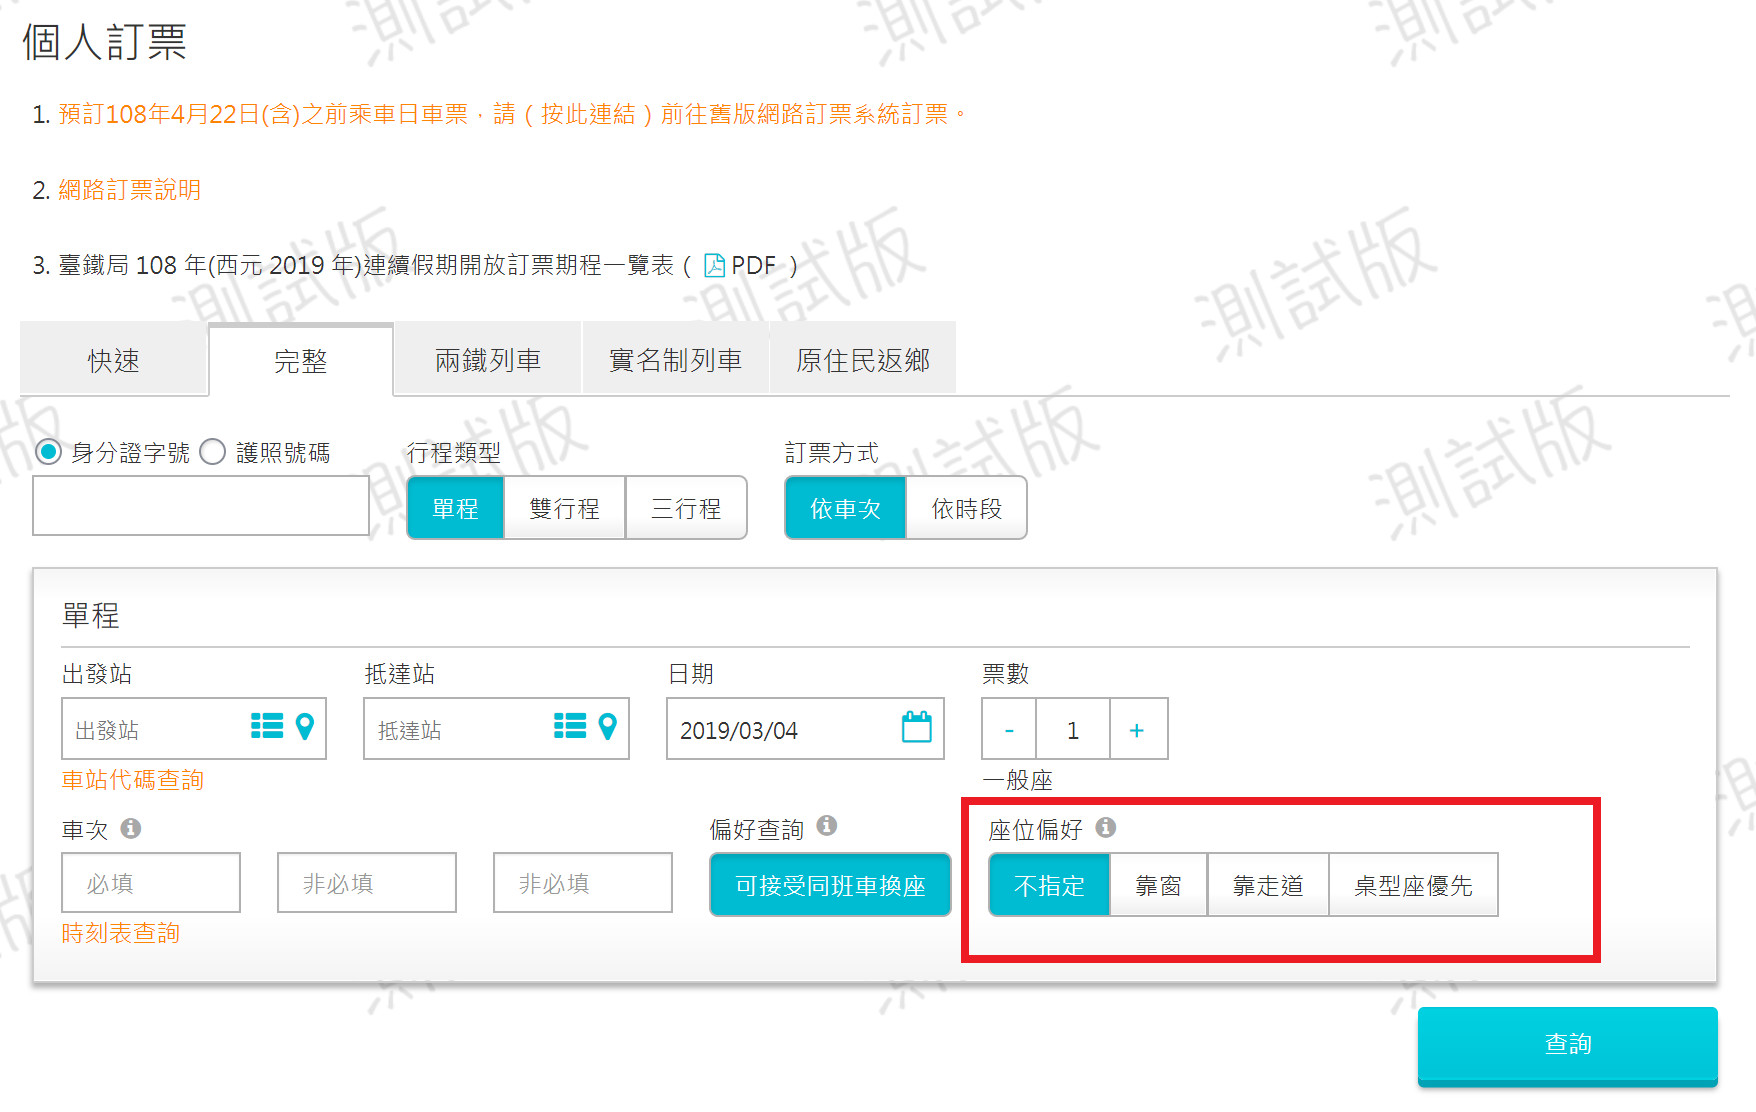The width and height of the screenshot is (1756, 1112).
Task: Choose 雙行程 trip type
Action: [x=565, y=508]
